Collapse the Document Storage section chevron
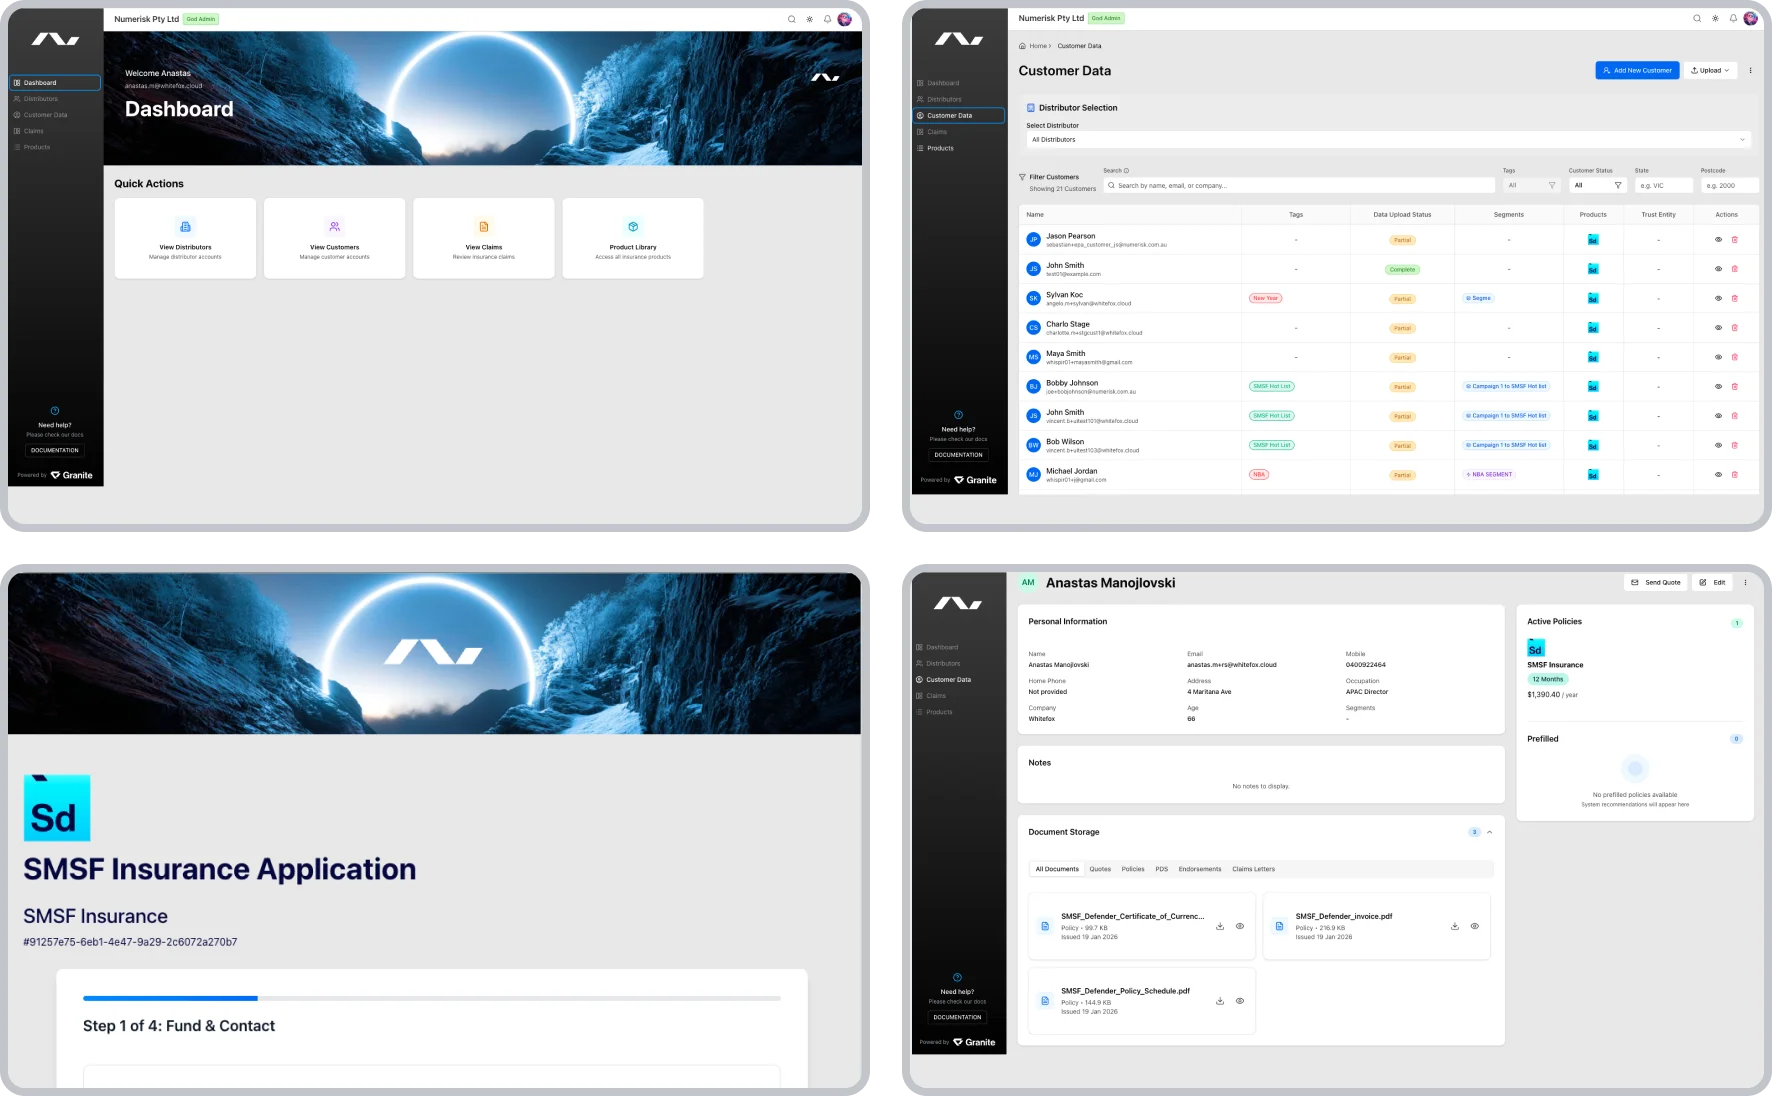This screenshot has width=1772, height=1096. (x=1489, y=831)
